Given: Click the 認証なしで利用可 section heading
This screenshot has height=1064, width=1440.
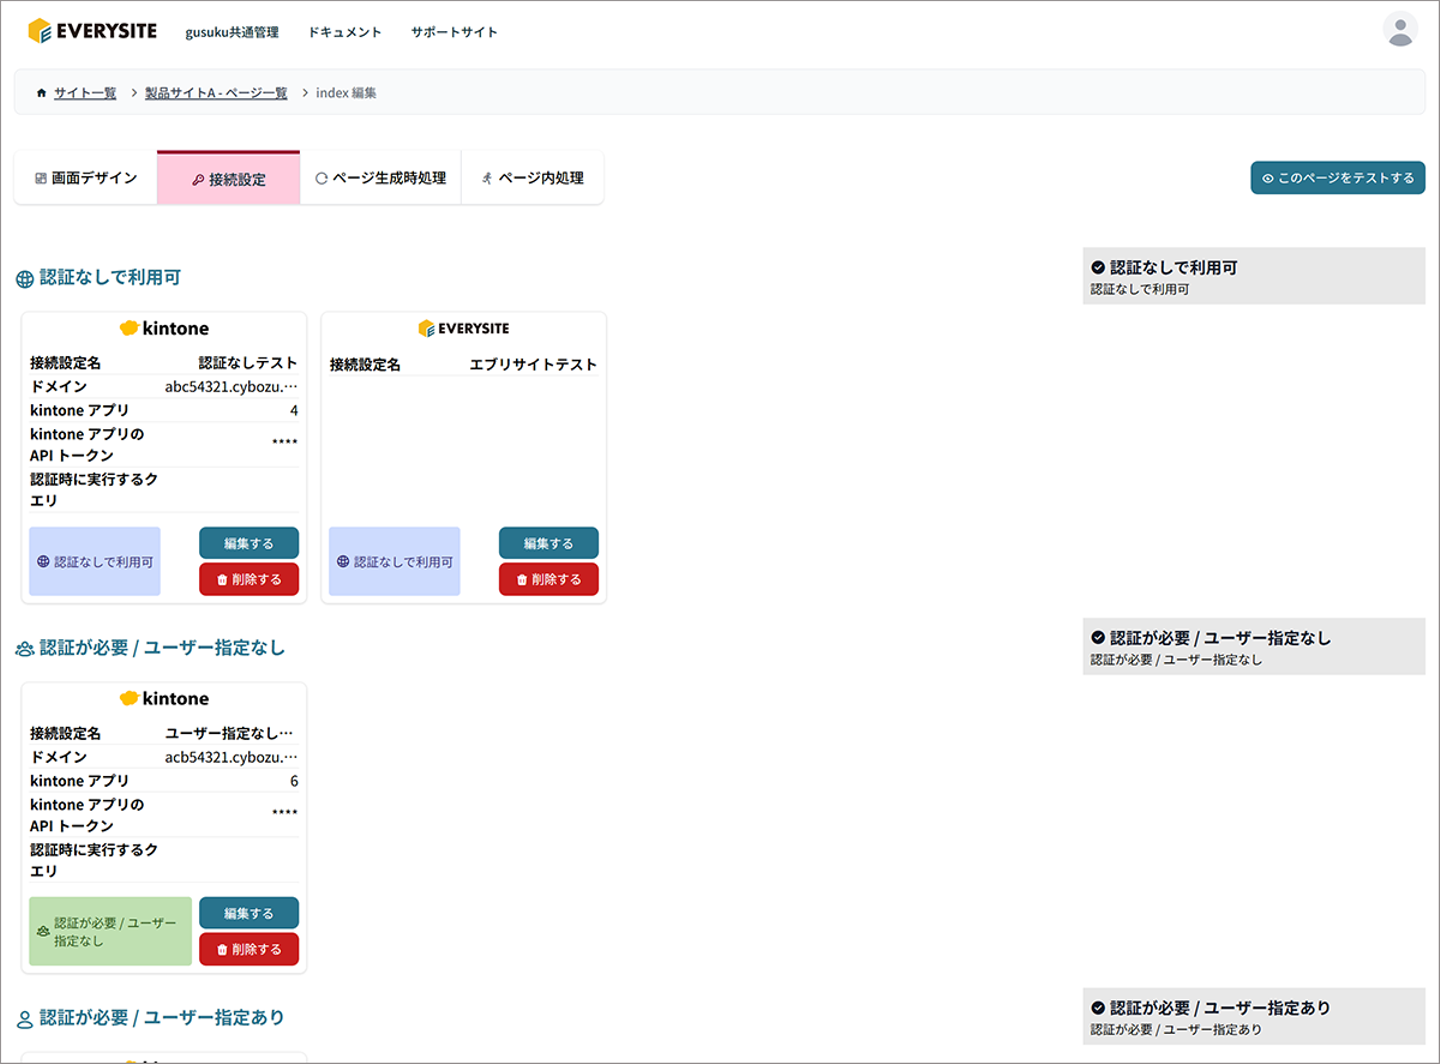Looking at the screenshot, I should click(110, 278).
